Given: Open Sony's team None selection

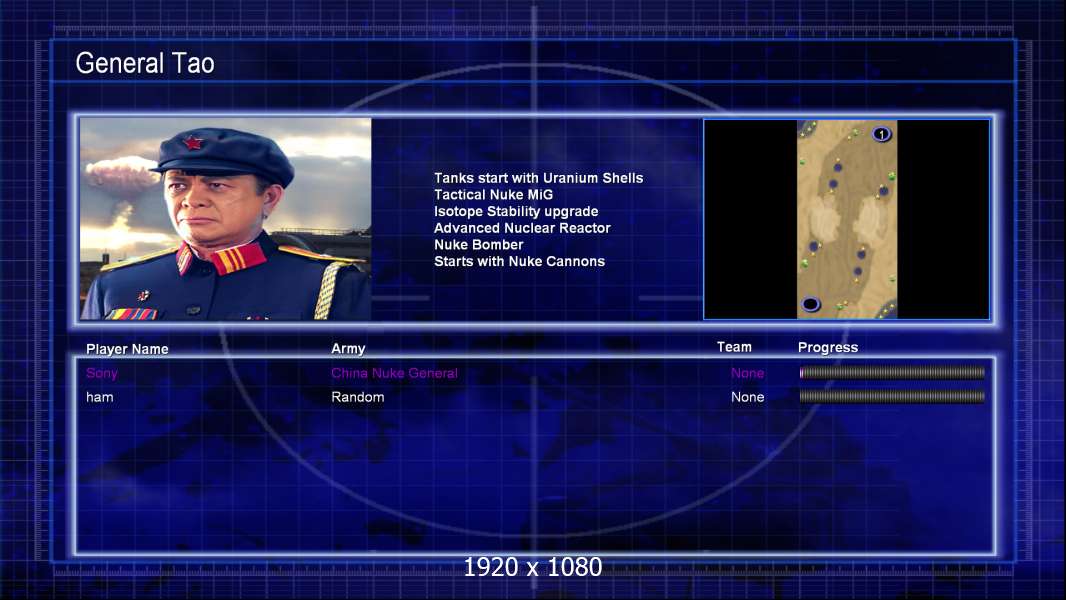Looking at the screenshot, I should [x=747, y=373].
